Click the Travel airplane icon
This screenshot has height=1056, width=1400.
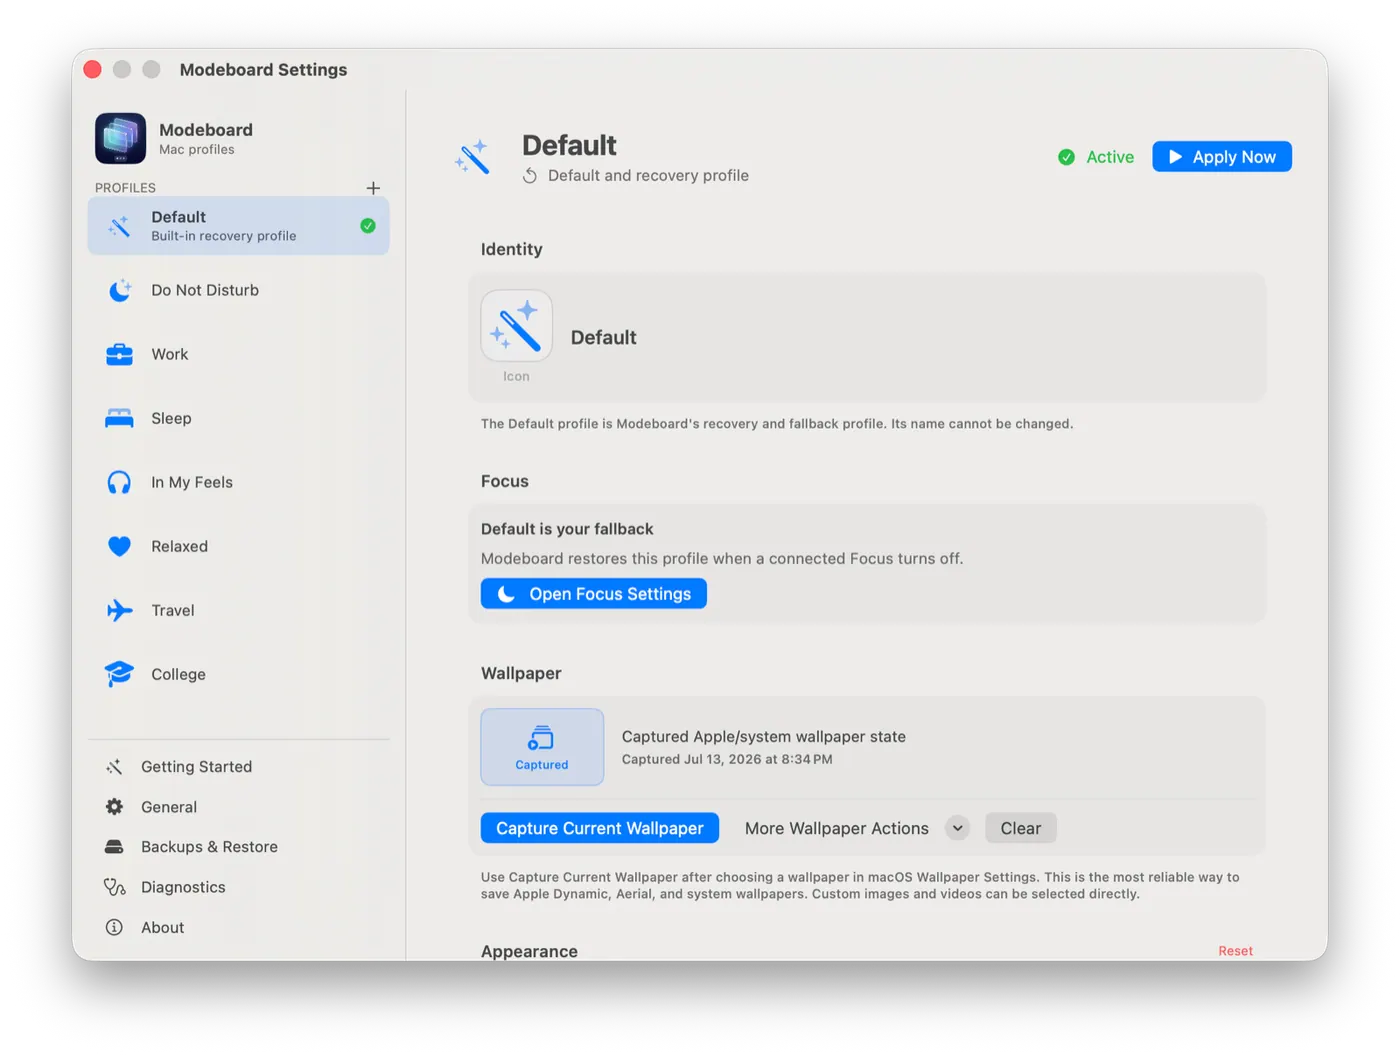pyautogui.click(x=119, y=610)
